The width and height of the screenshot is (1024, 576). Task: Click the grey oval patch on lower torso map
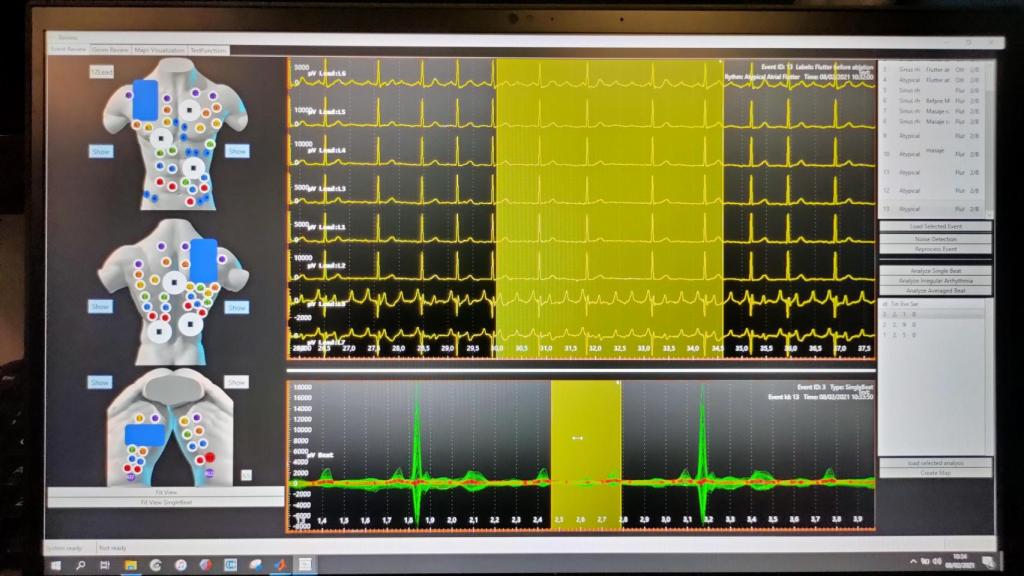[x=173, y=390]
